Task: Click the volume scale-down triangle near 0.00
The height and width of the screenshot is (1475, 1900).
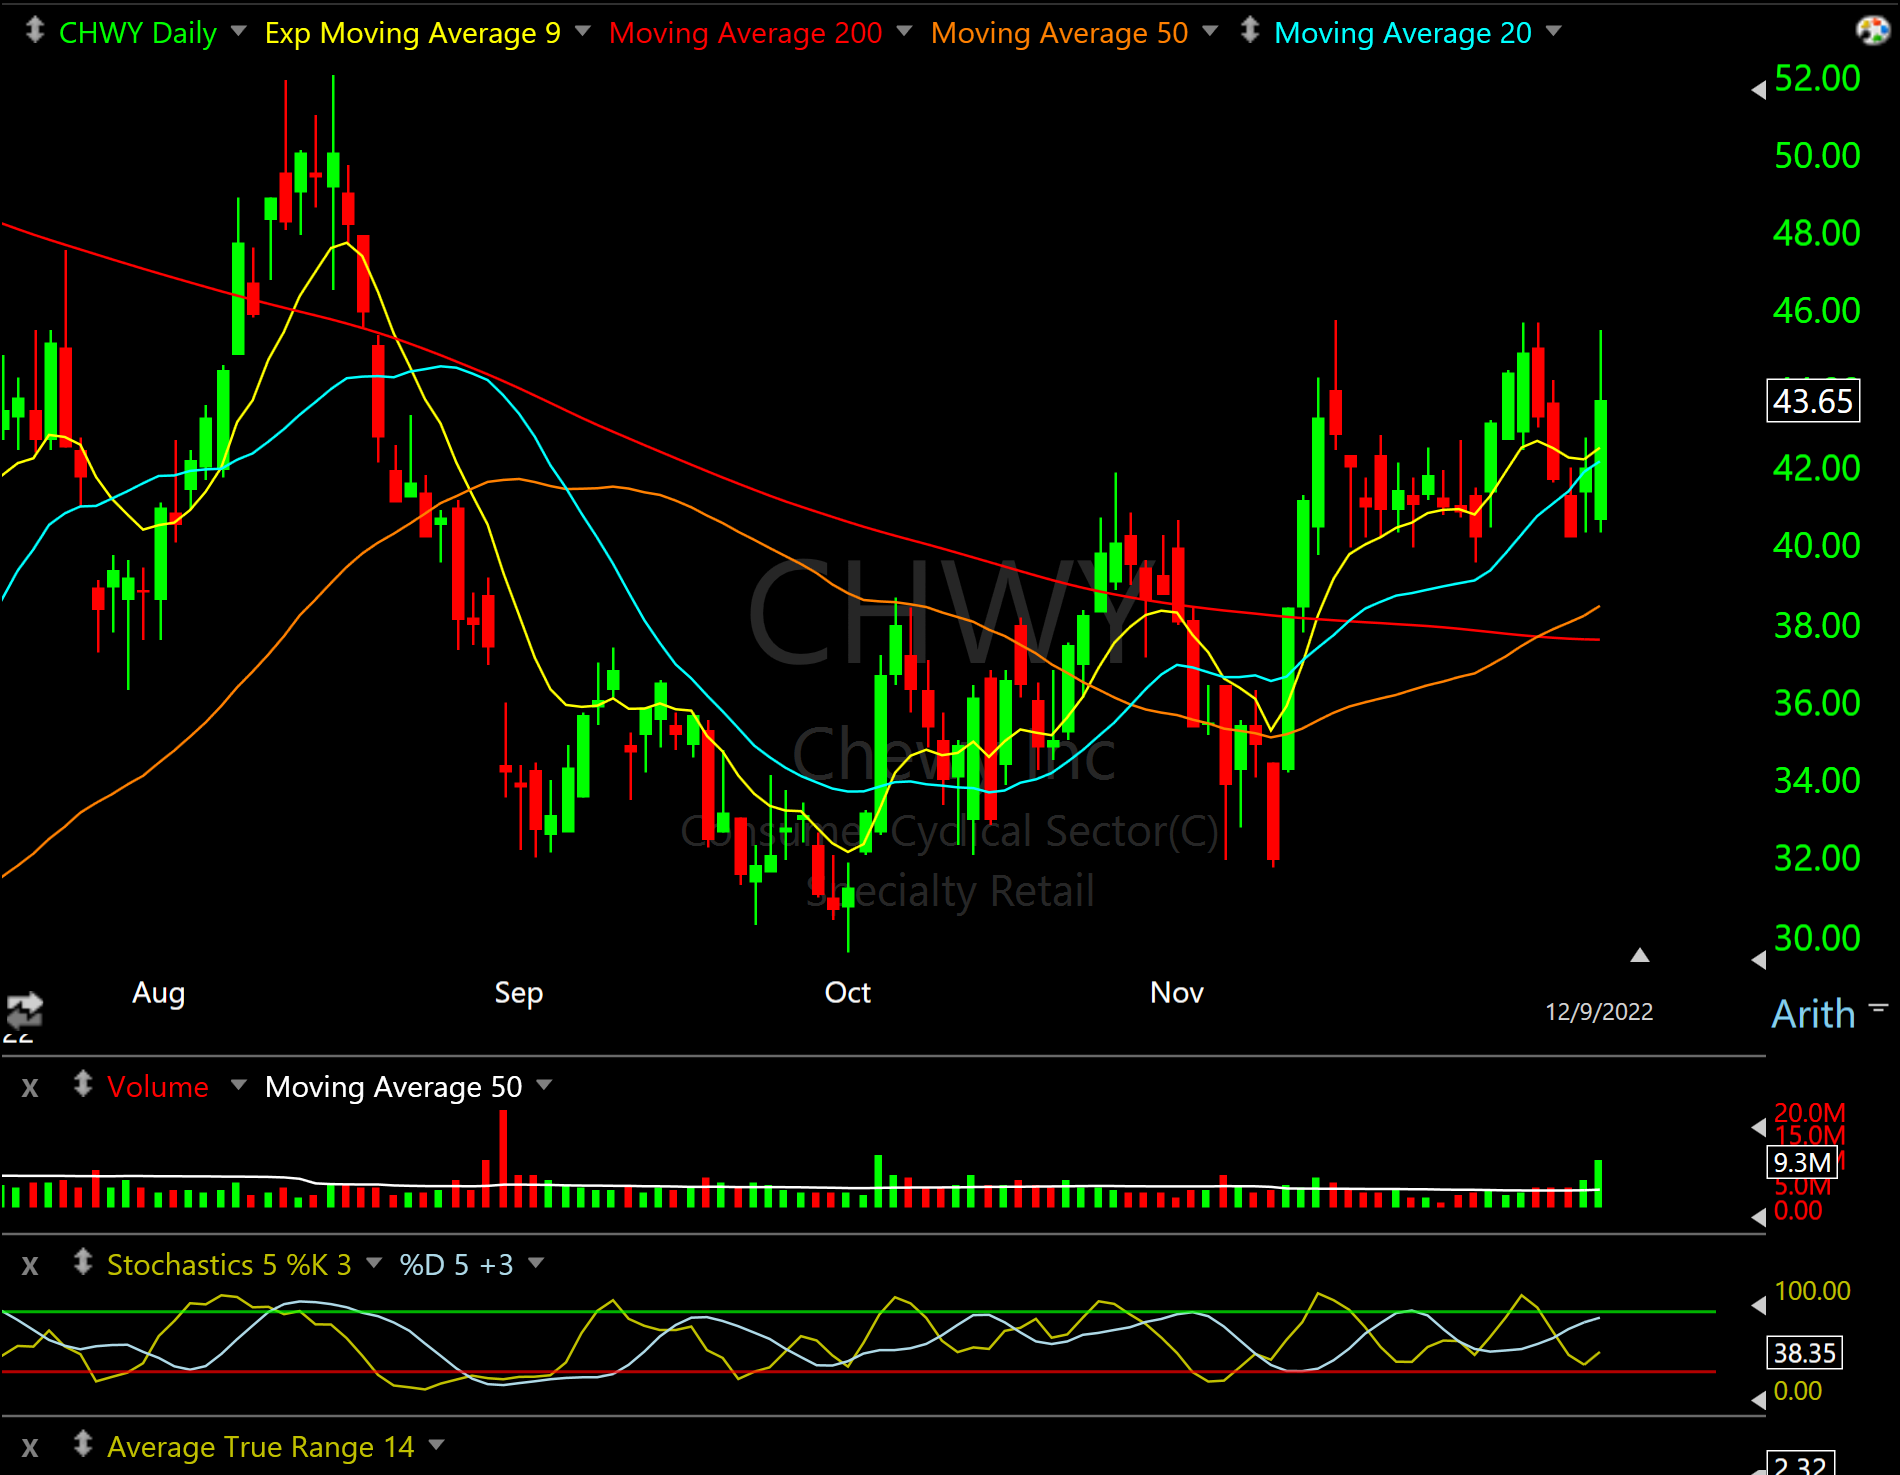Action: [1759, 1217]
